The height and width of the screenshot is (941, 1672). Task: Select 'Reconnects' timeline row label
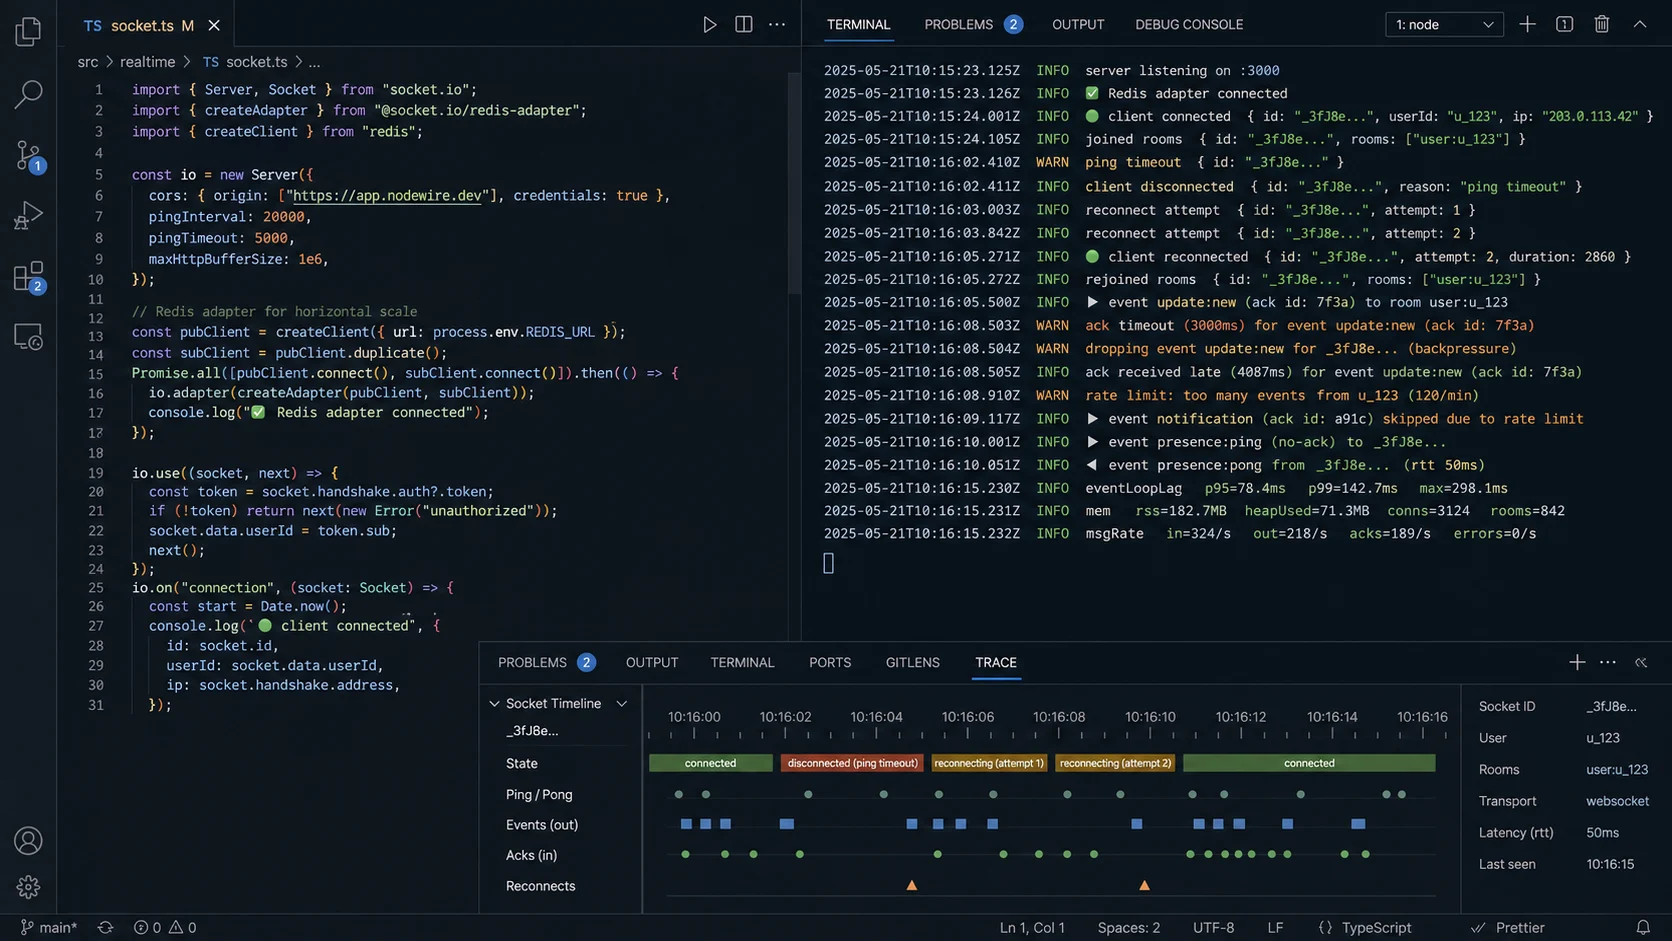(540, 886)
